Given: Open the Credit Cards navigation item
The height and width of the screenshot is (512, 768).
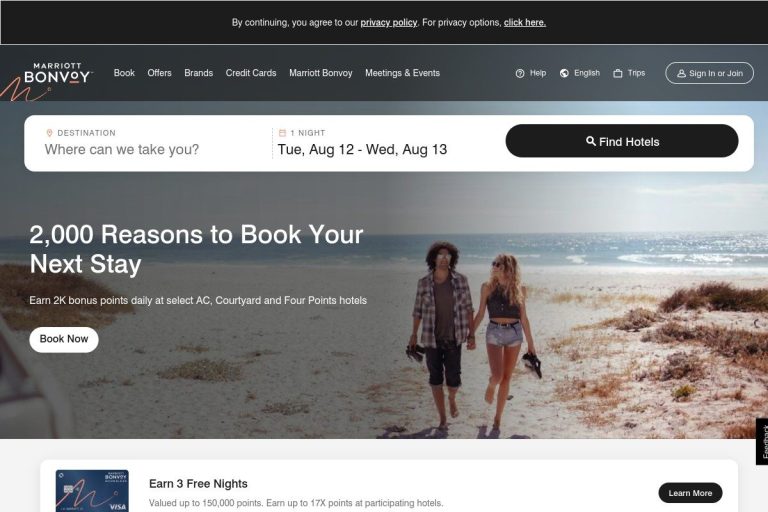Looking at the screenshot, I should (251, 73).
